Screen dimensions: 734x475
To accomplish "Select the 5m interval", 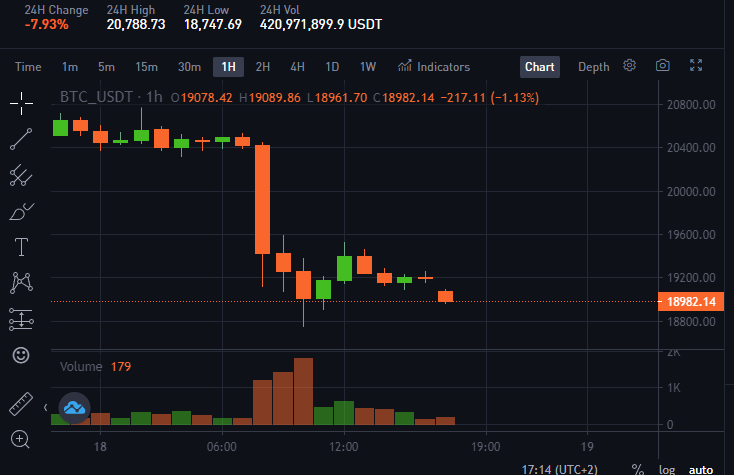I will pyautogui.click(x=106, y=67).
